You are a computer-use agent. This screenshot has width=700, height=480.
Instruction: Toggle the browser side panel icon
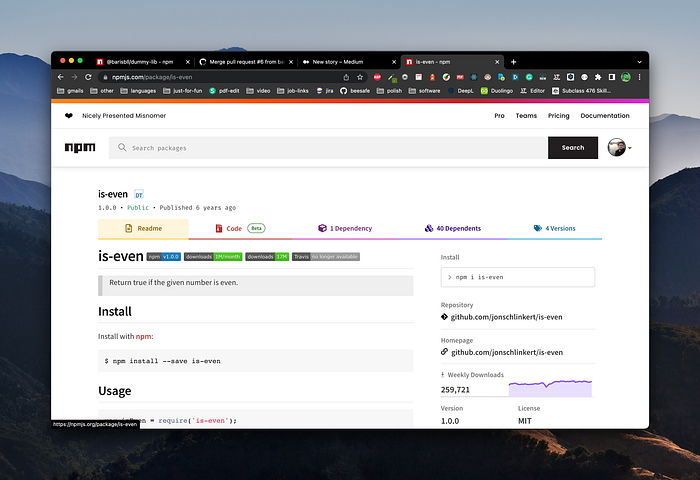[x=612, y=77]
